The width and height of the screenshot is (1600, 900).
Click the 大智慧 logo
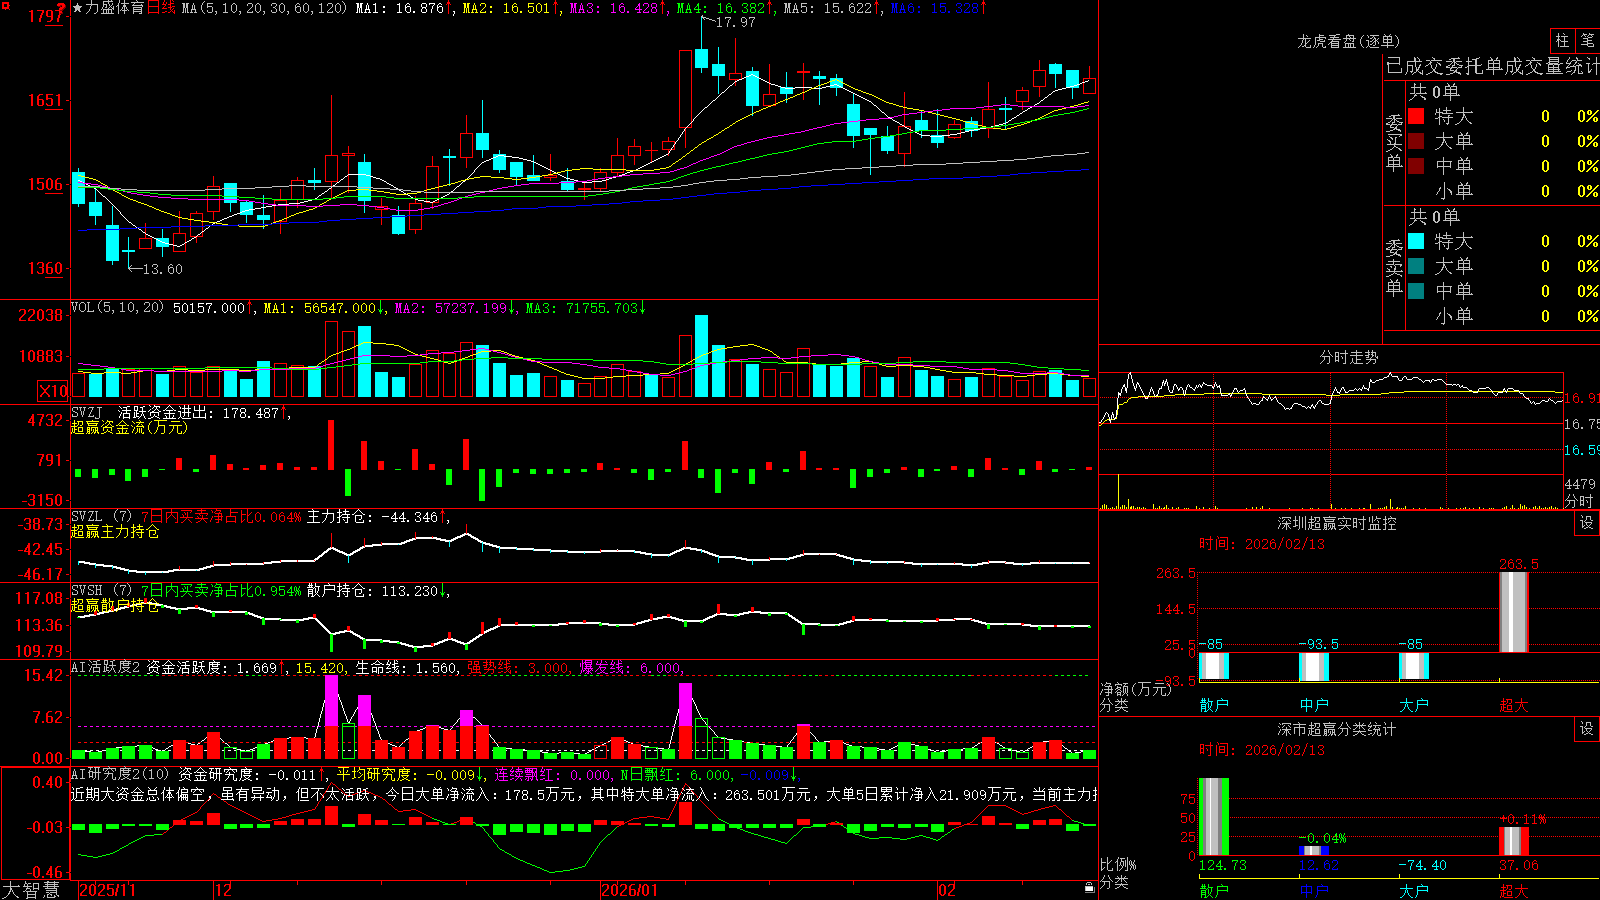click(x=31, y=890)
